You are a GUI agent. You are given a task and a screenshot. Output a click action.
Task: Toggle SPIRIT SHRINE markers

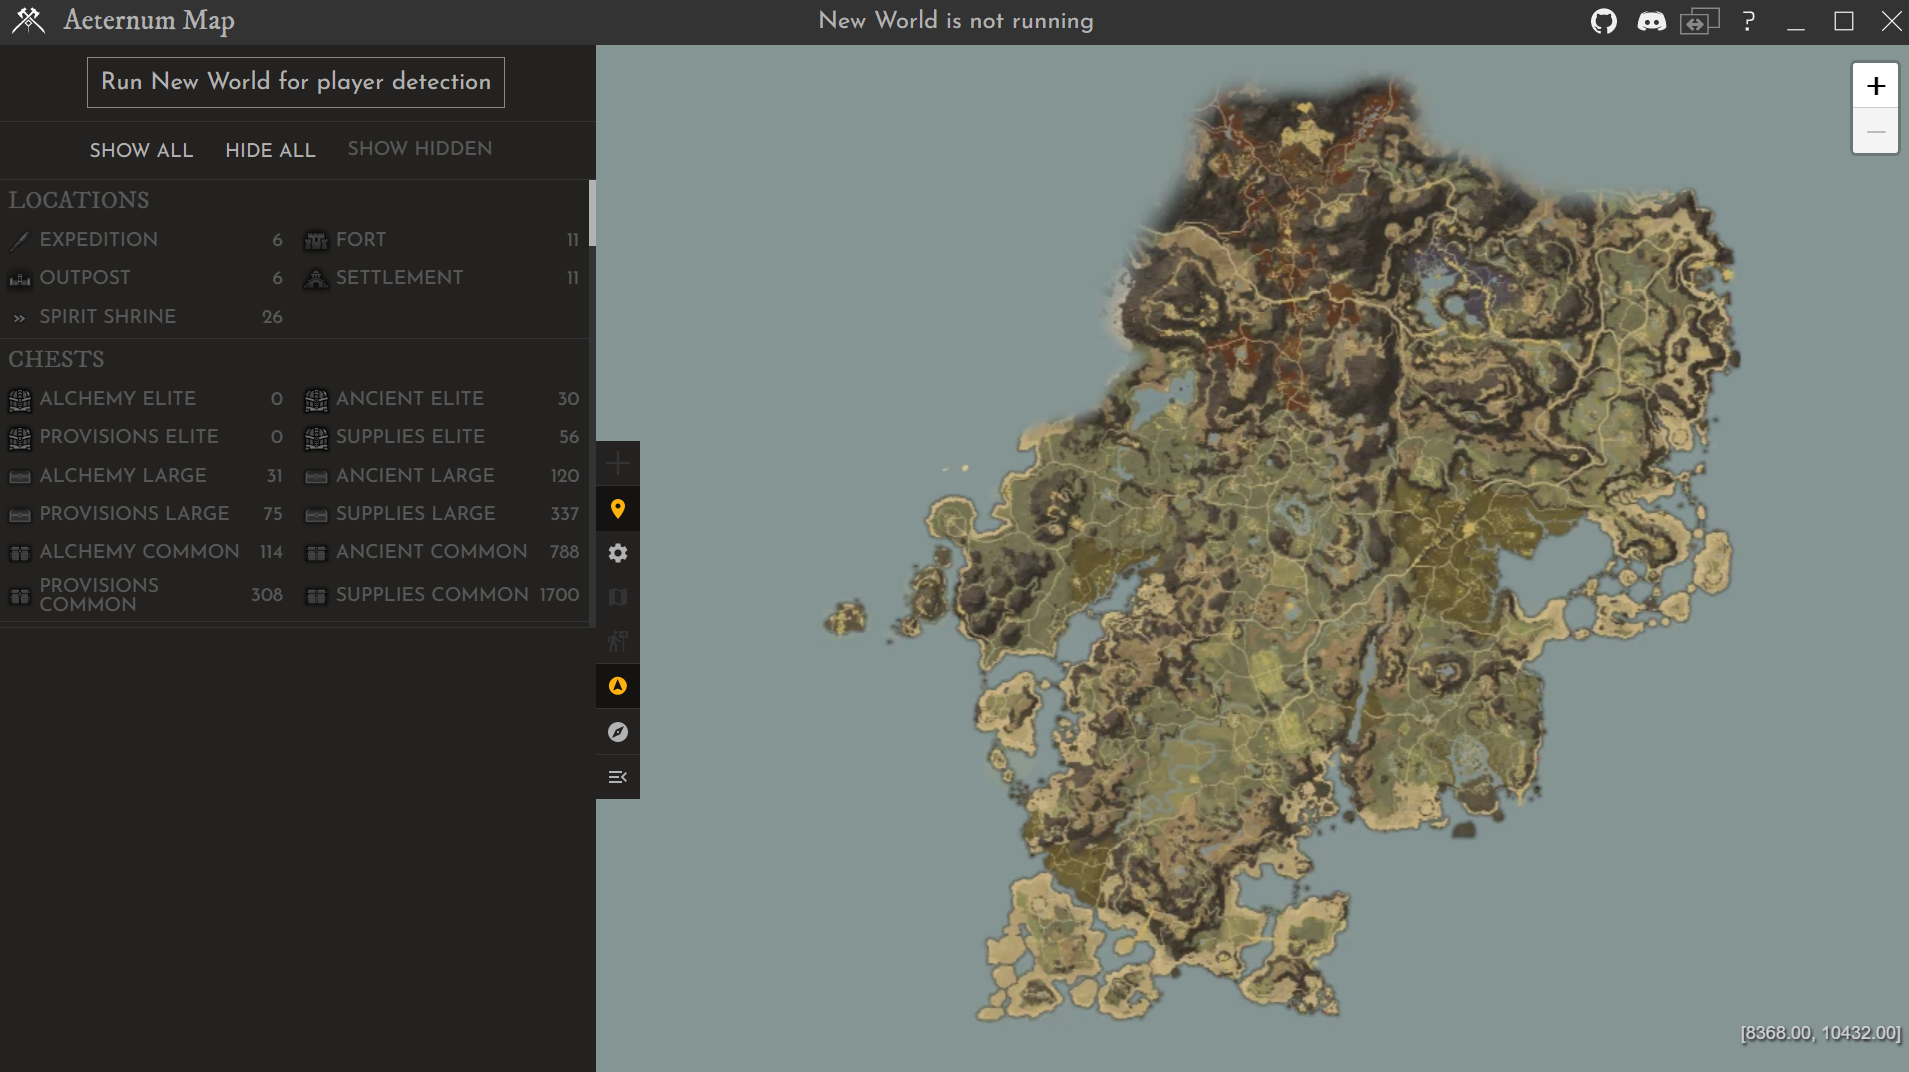pyautogui.click(x=107, y=317)
